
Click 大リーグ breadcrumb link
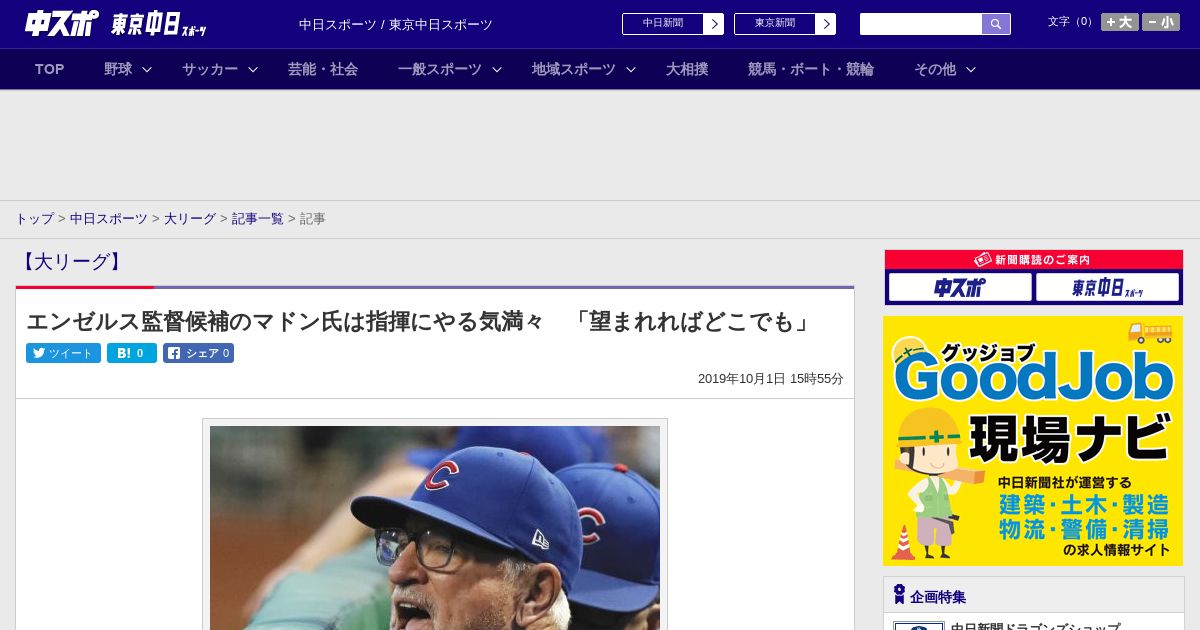click(190, 218)
